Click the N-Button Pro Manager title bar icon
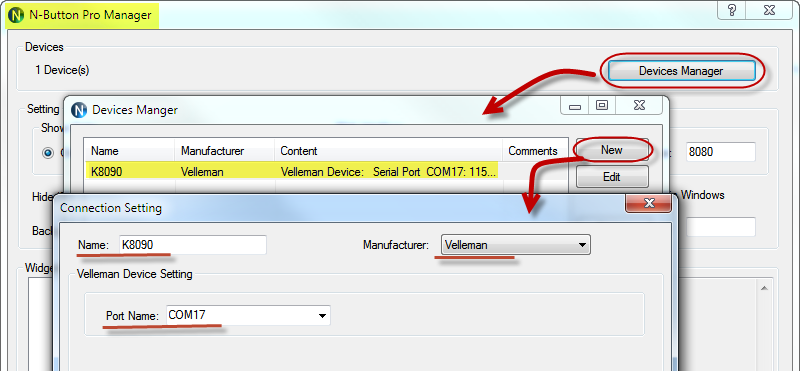 tap(15, 15)
